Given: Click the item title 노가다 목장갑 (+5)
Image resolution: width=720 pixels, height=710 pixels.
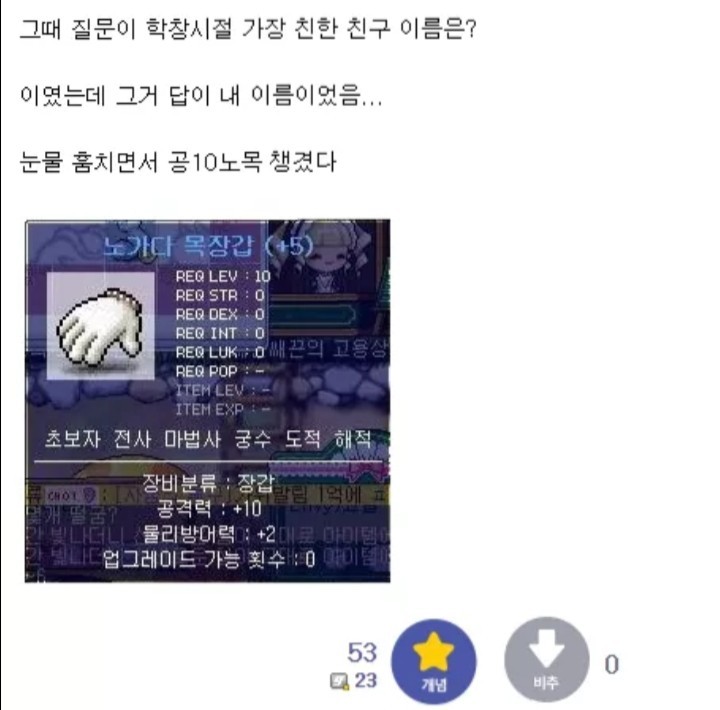Looking at the screenshot, I should tap(207, 246).
